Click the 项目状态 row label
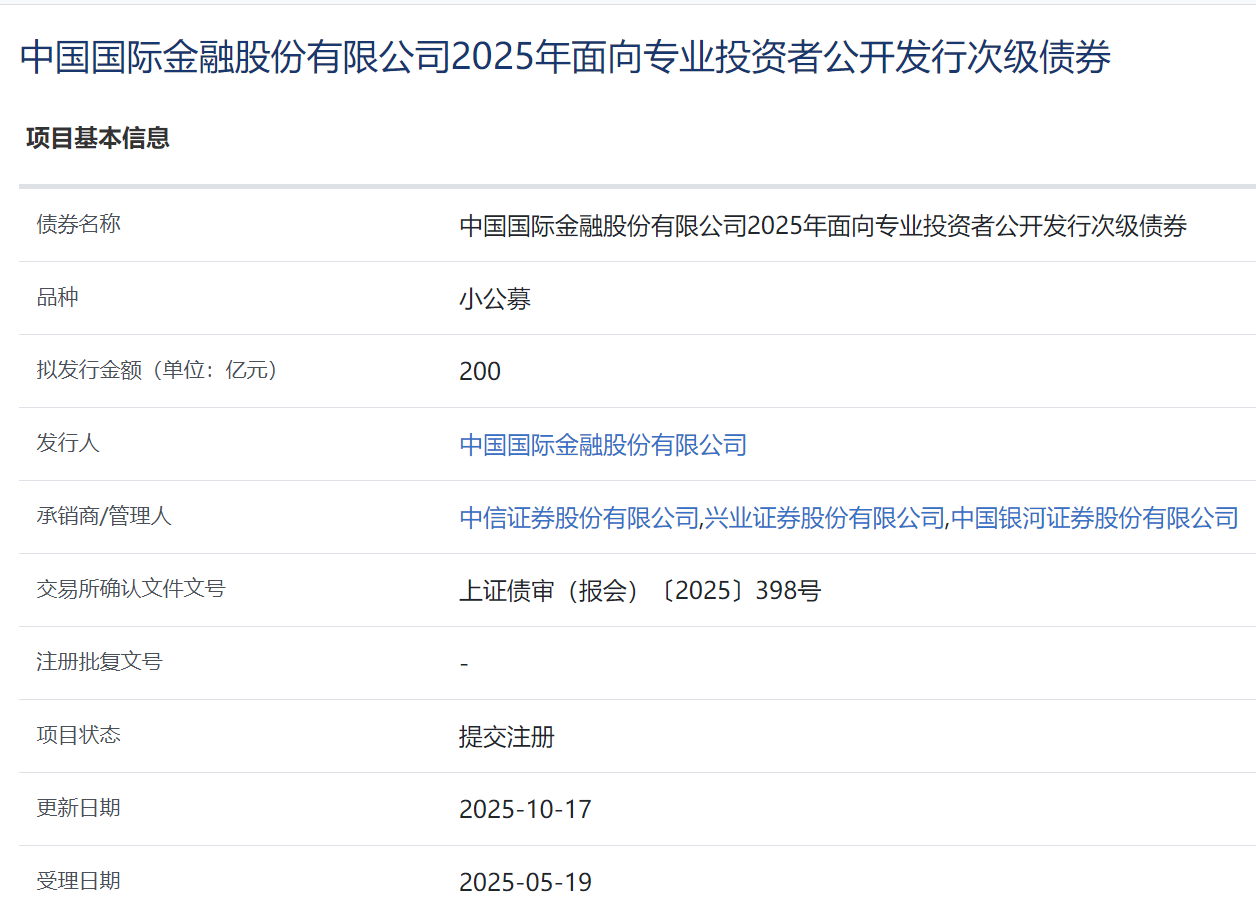1256x912 pixels. tap(79, 735)
